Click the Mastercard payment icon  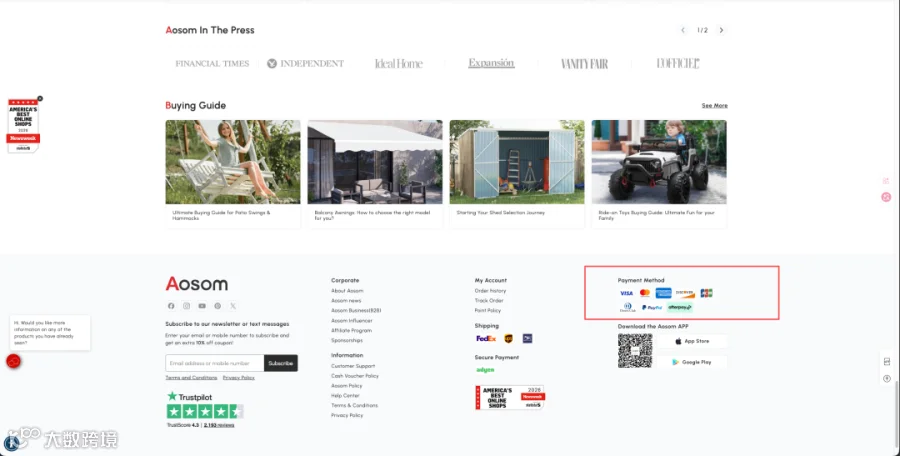click(x=645, y=293)
